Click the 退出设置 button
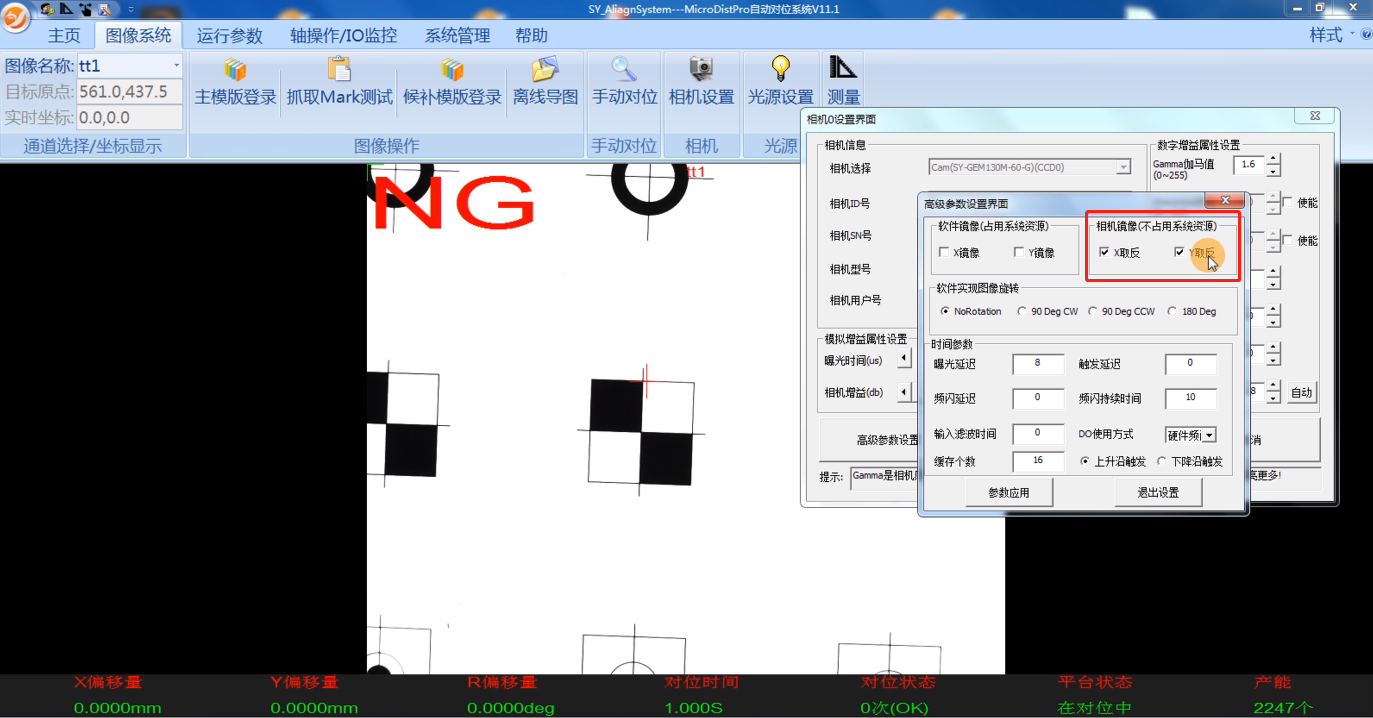The width and height of the screenshot is (1373, 718). click(x=1157, y=492)
